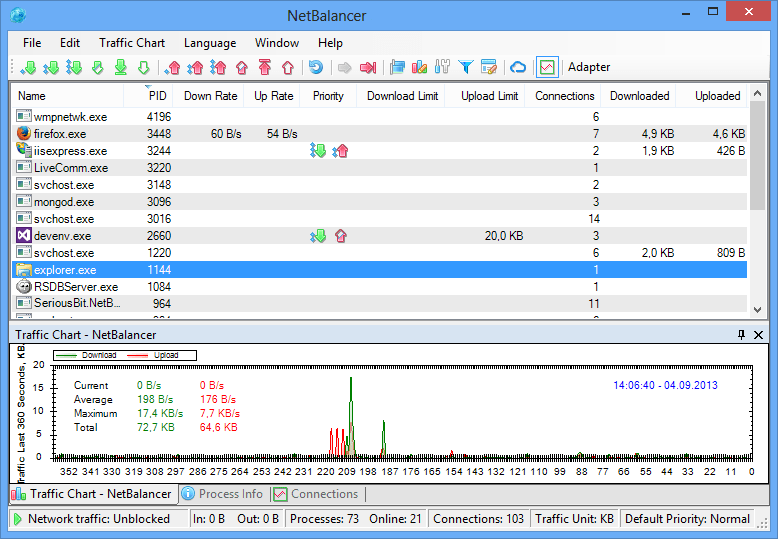Click the edit rules window-with-pencil icon
Screen dimensions: 778x539
pyautogui.click(x=489, y=67)
